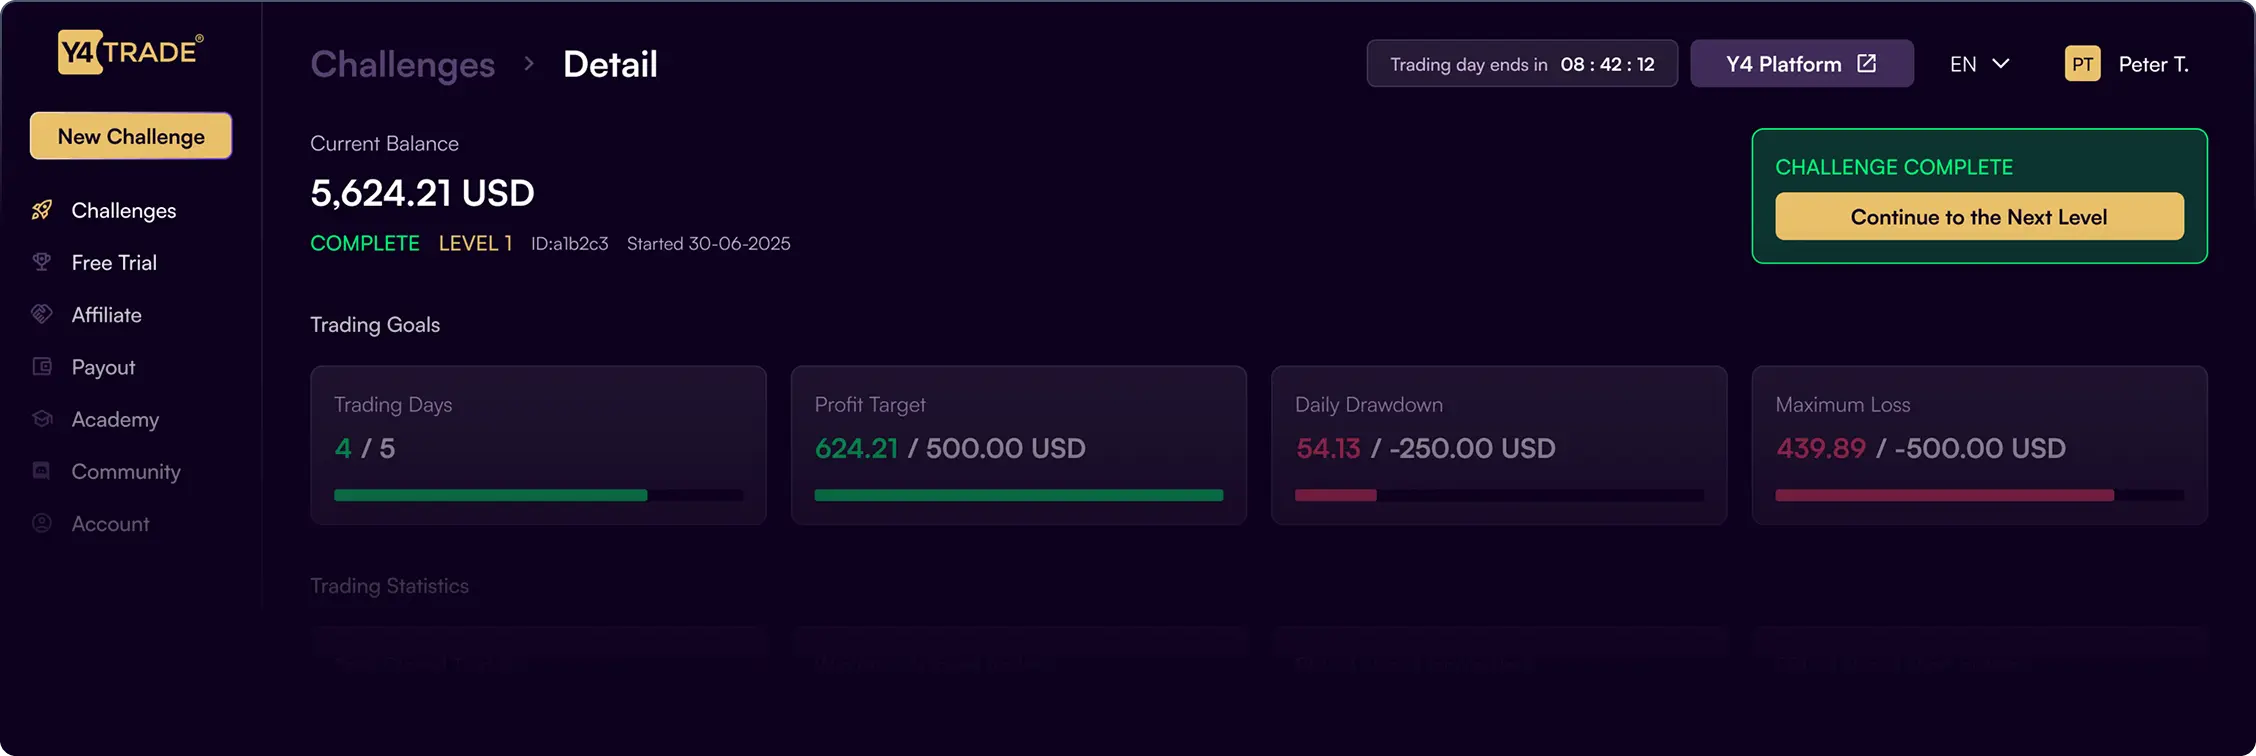Screen dimensions: 2256x756
Task: Click the PT avatar badge
Action: click(x=2083, y=63)
